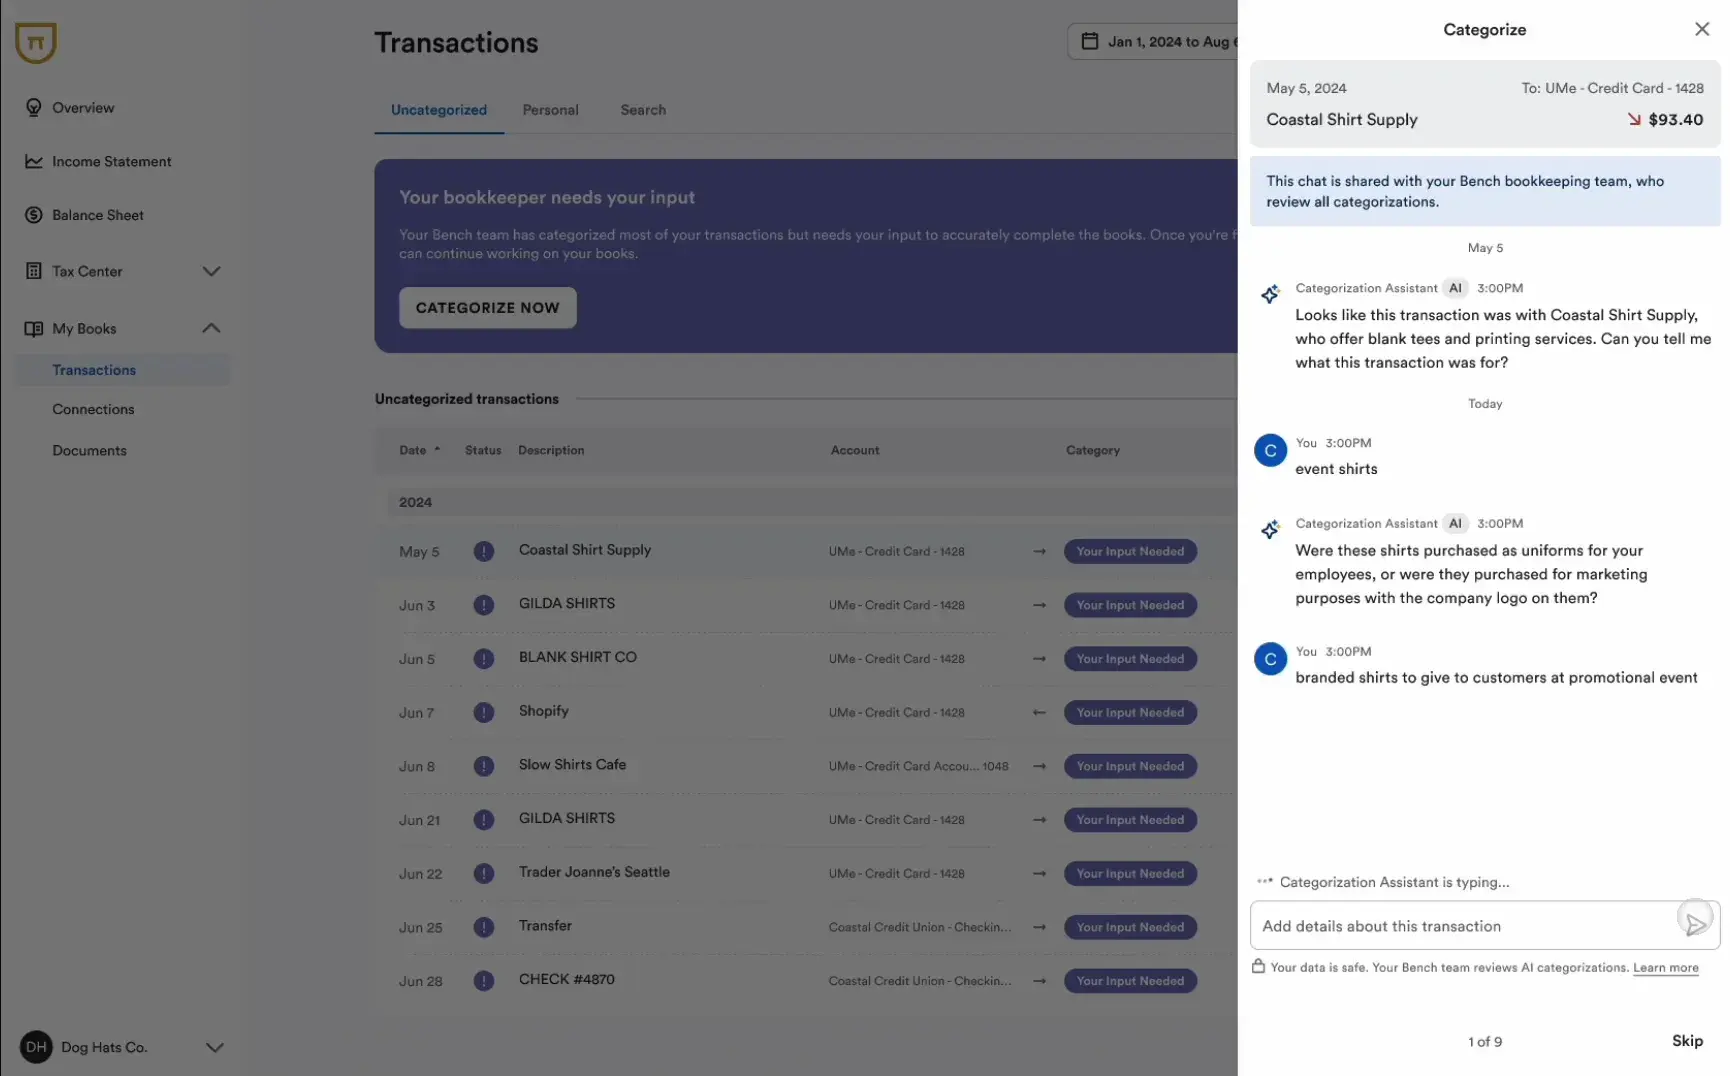Click Your Input Needed for Coastal Shirt Supply
This screenshot has width=1730, height=1076.
(x=1130, y=551)
